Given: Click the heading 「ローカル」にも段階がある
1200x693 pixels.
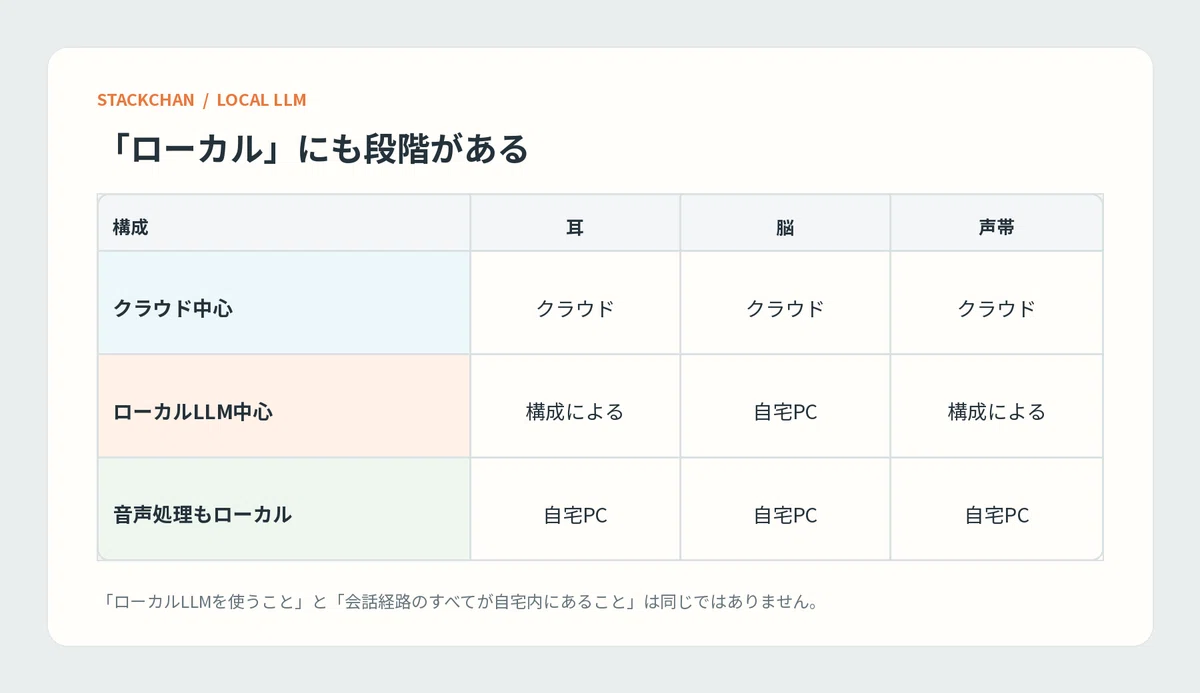Looking at the screenshot, I should (313, 149).
